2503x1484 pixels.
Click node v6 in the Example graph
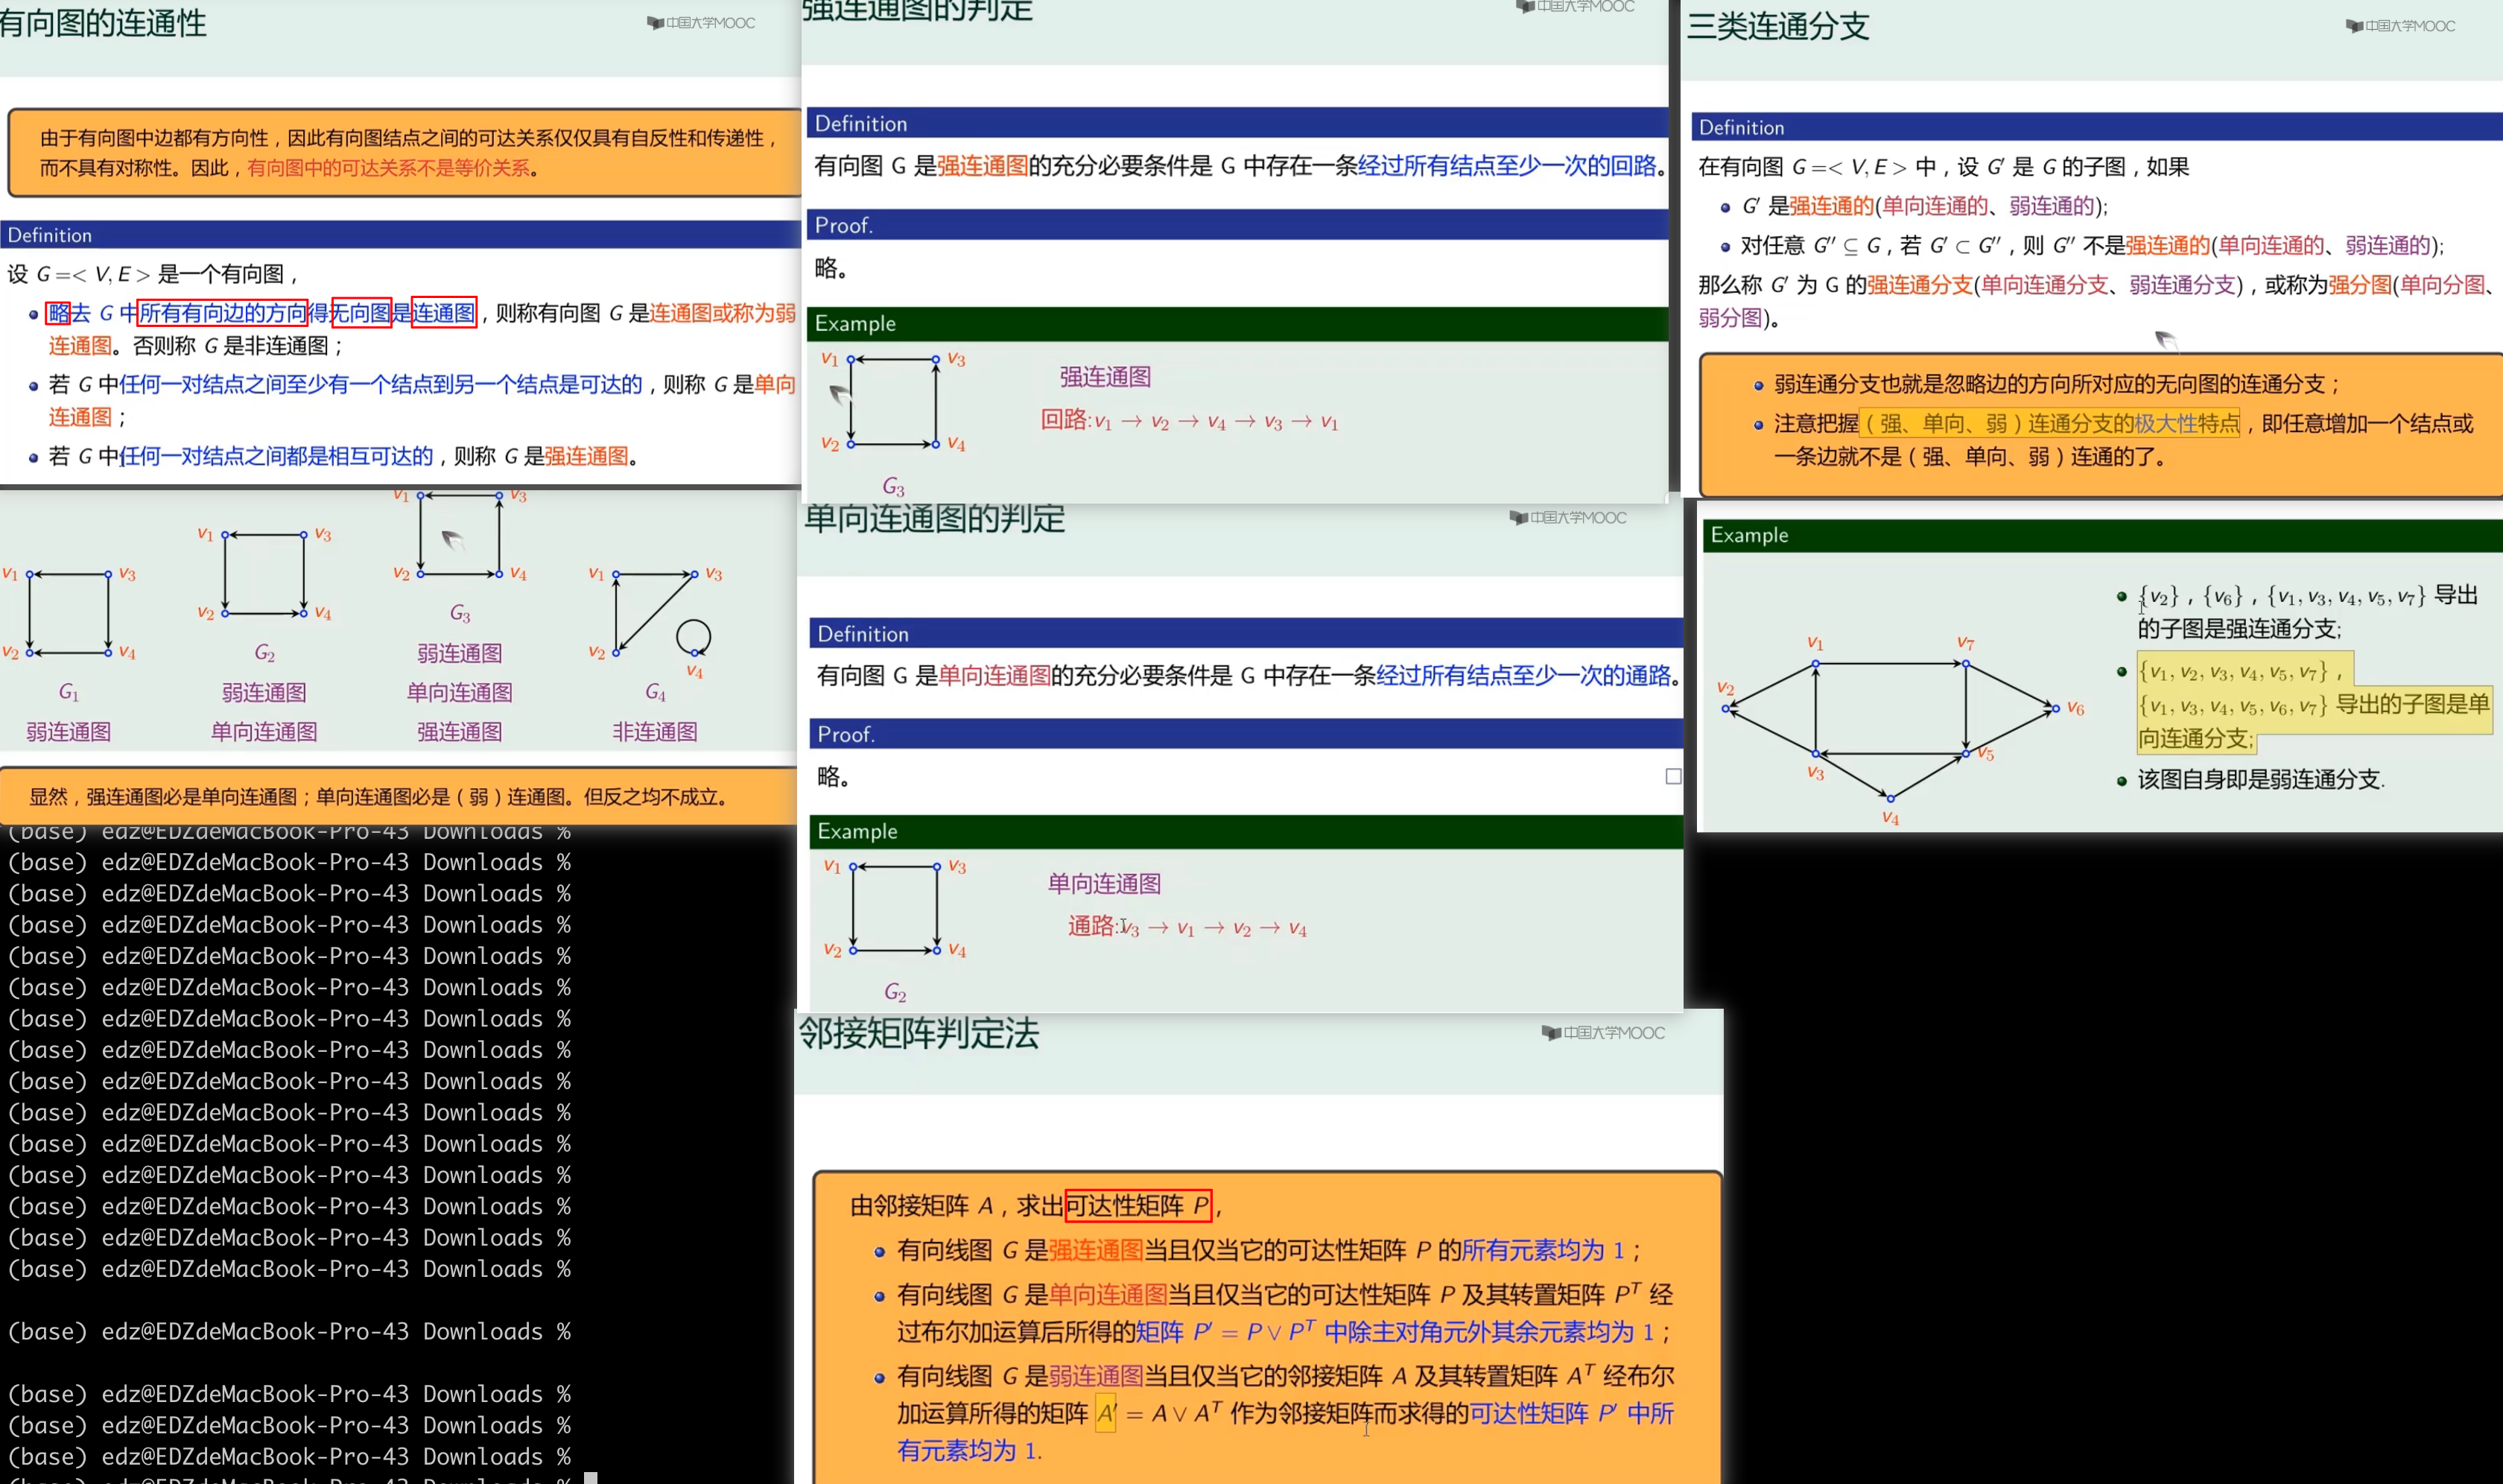2056,708
